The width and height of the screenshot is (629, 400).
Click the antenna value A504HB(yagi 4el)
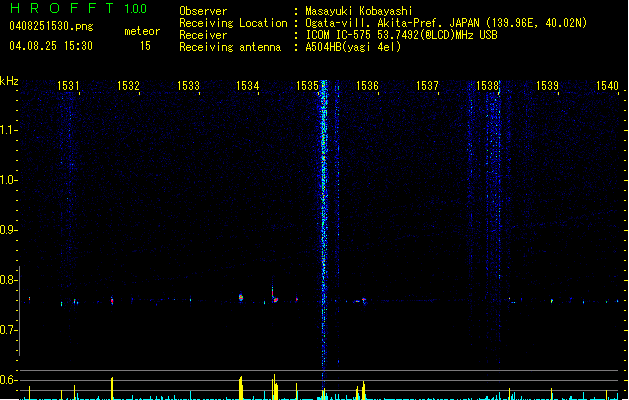pyautogui.click(x=353, y=47)
